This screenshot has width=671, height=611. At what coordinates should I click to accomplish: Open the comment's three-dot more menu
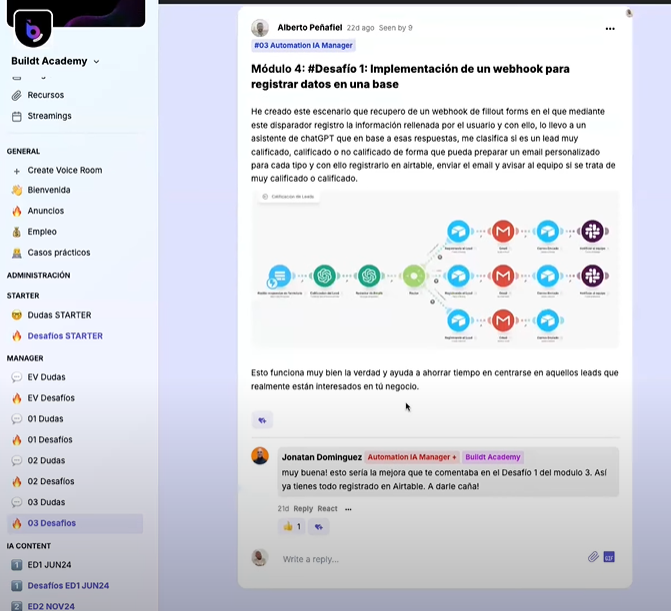coord(348,508)
